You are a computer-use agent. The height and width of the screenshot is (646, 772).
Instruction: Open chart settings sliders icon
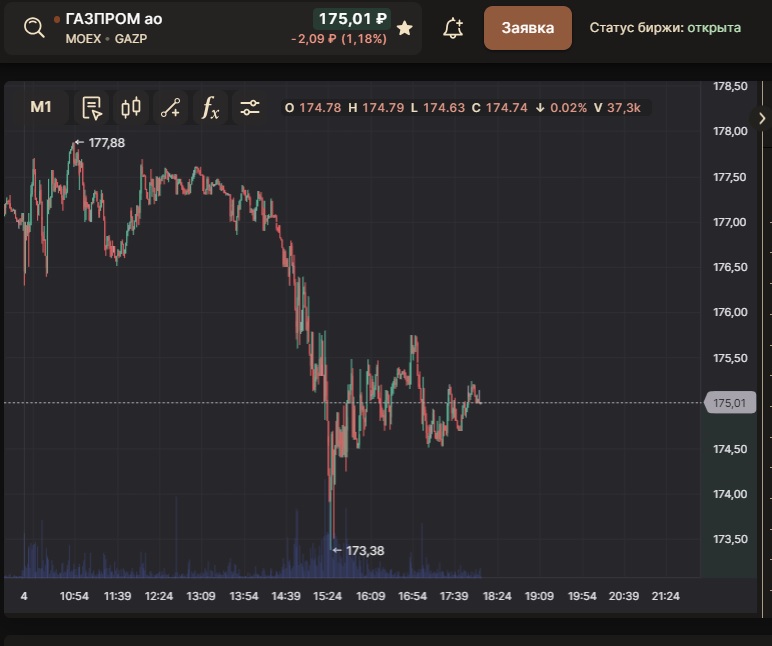[x=250, y=107]
